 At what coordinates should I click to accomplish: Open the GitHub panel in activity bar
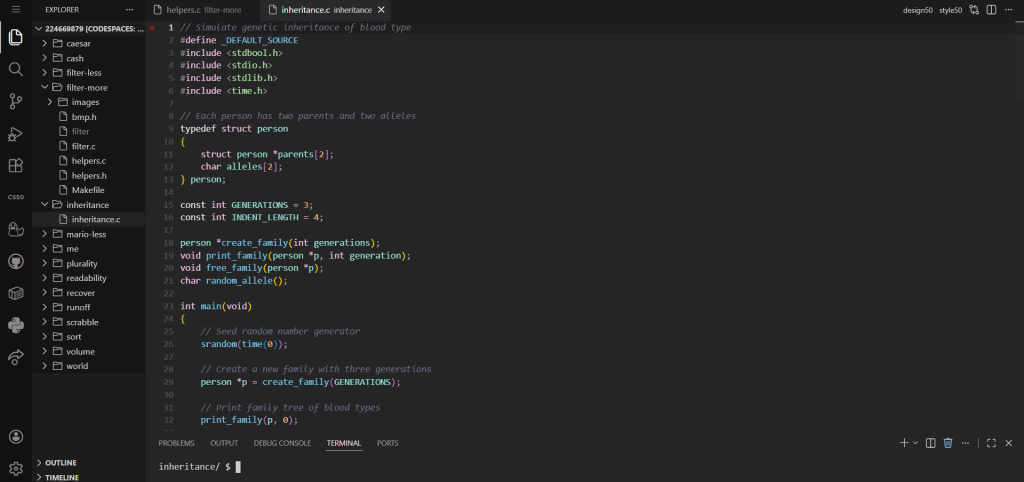pos(15,261)
